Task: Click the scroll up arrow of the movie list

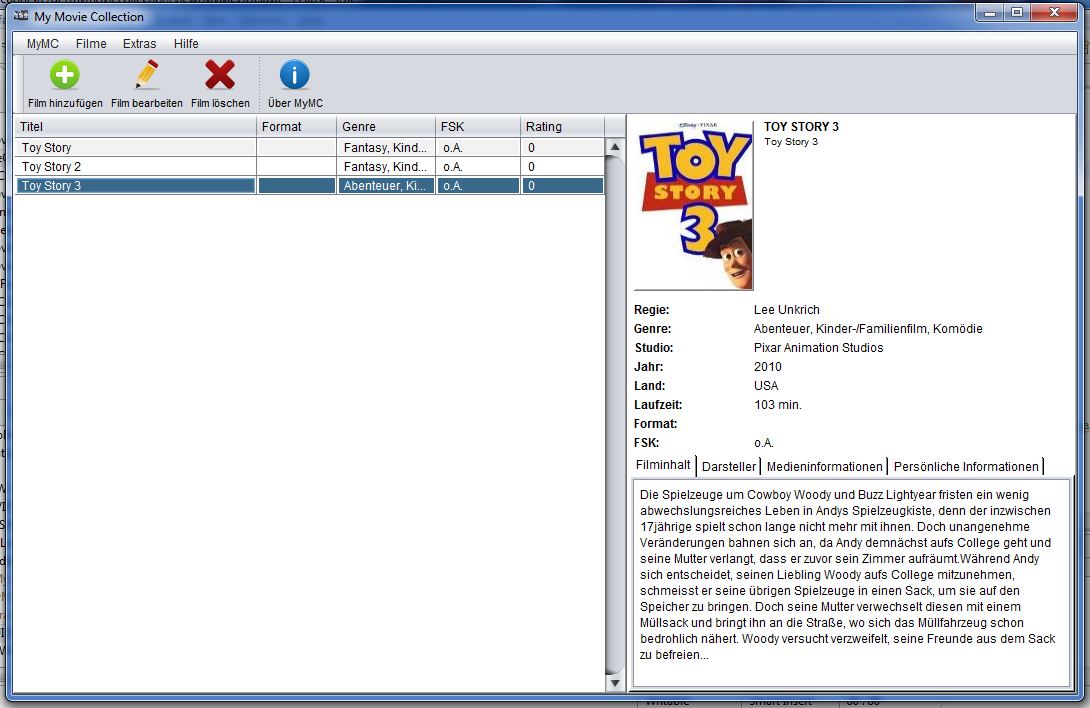Action: [x=615, y=147]
